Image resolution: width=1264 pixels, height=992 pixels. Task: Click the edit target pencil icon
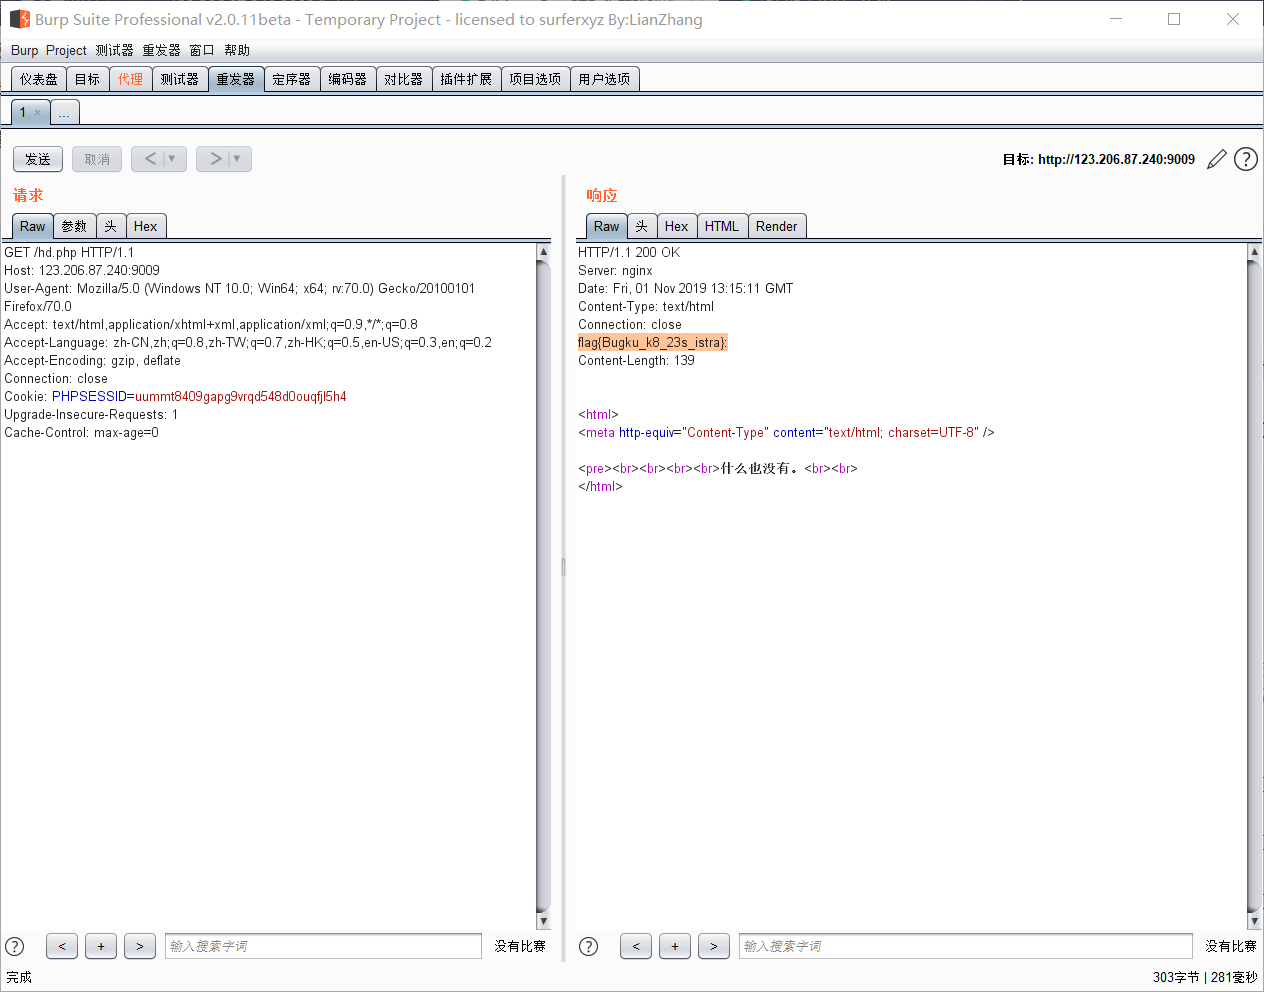tap(1216, 159)
